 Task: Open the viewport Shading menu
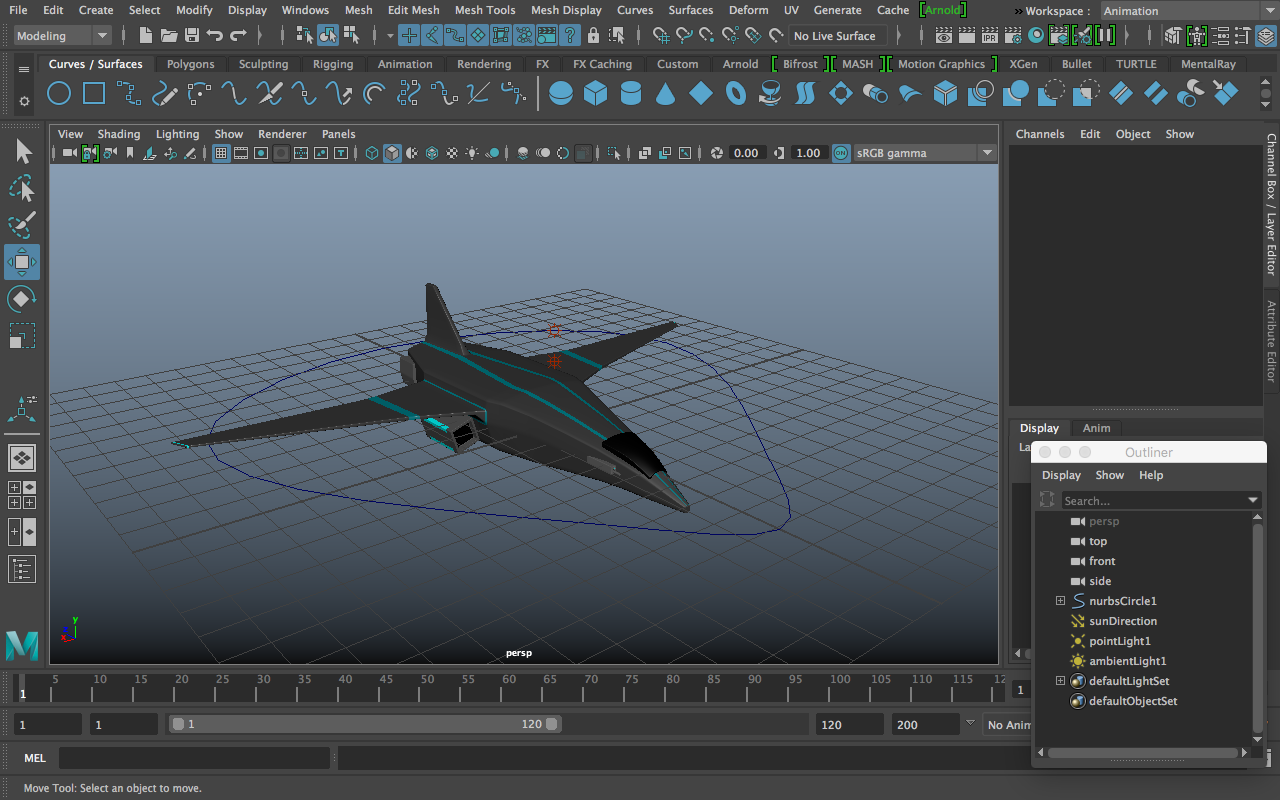[118, 134]
